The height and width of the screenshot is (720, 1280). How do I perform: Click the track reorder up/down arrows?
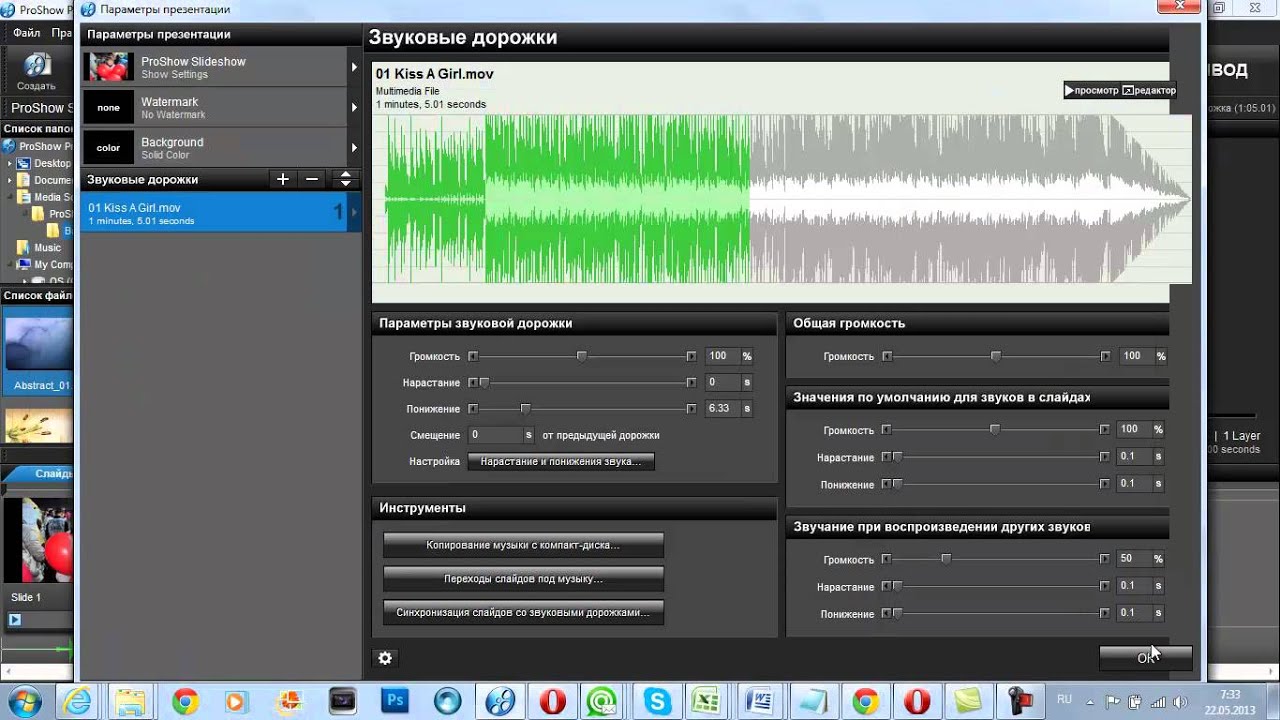click(345, 179)
